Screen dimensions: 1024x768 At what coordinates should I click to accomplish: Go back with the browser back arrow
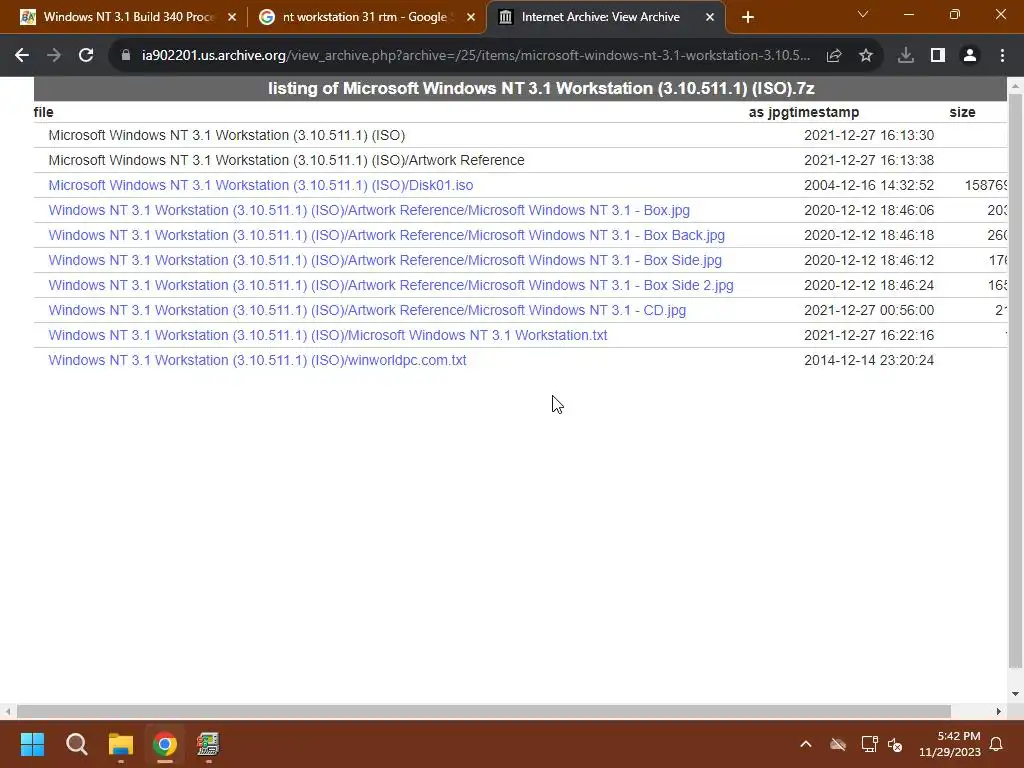(x=22, y=56)
